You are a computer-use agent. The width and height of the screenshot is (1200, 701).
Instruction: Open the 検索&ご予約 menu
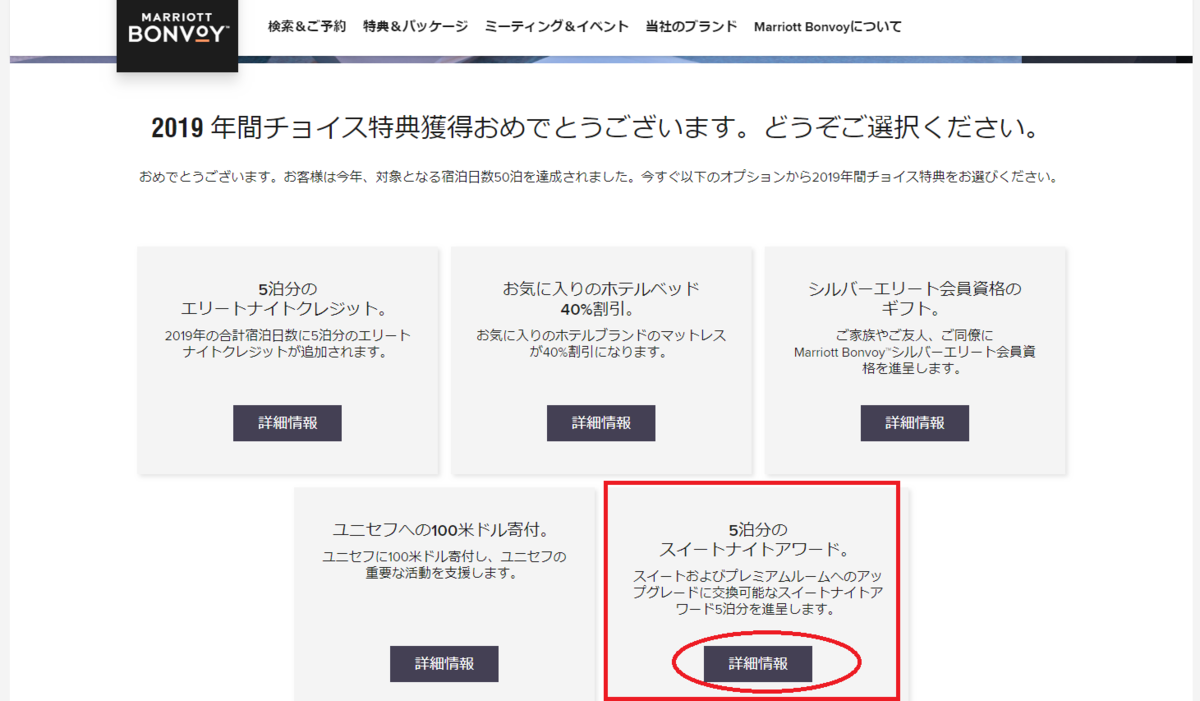(307, 27)
